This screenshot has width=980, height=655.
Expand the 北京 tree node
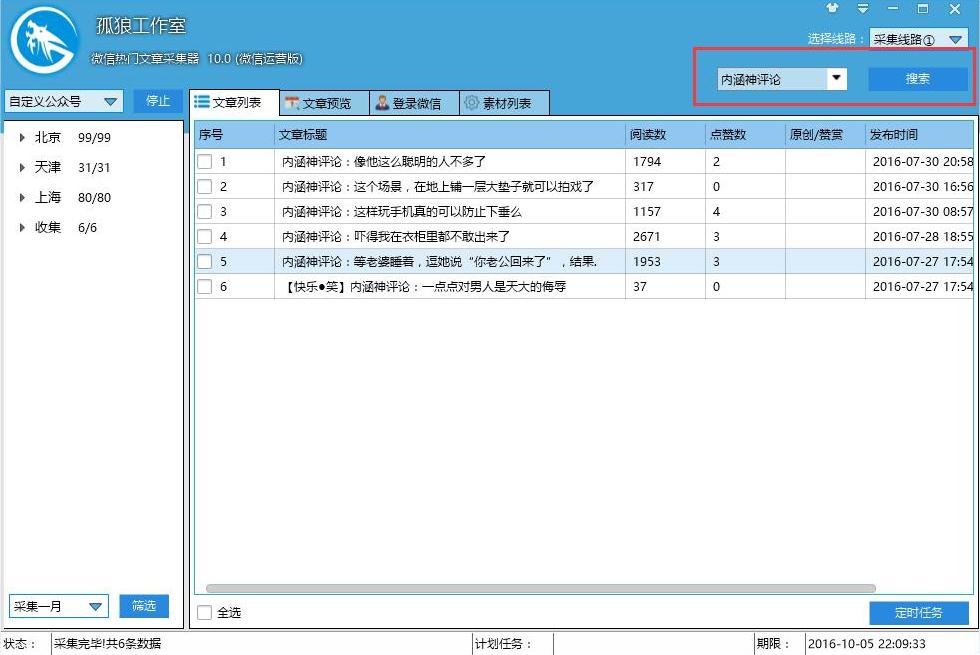(22, 138)
